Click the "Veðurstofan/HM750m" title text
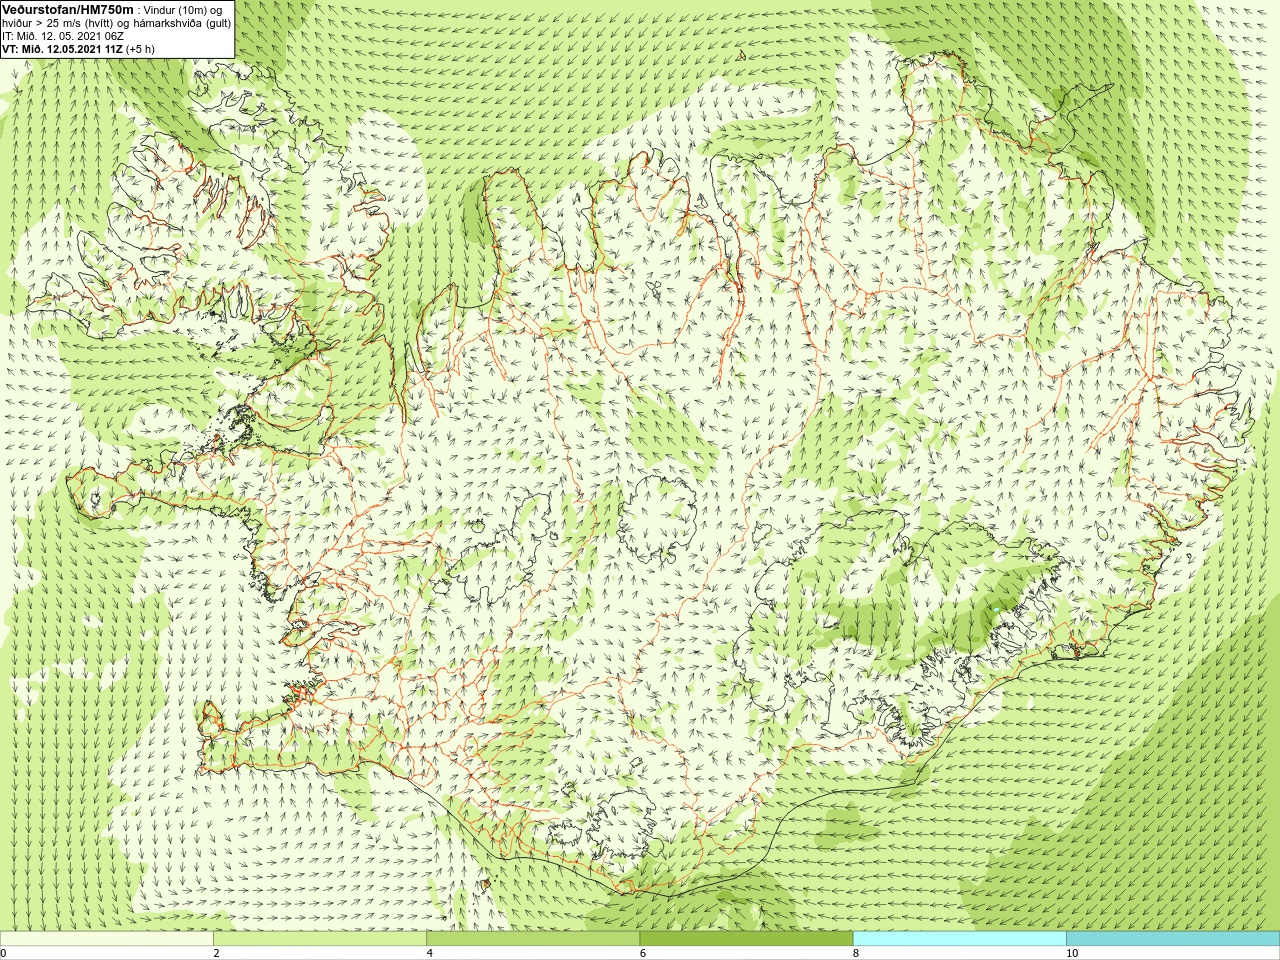Viewport: 1280px width, 960px height. [x=68, y=9]
